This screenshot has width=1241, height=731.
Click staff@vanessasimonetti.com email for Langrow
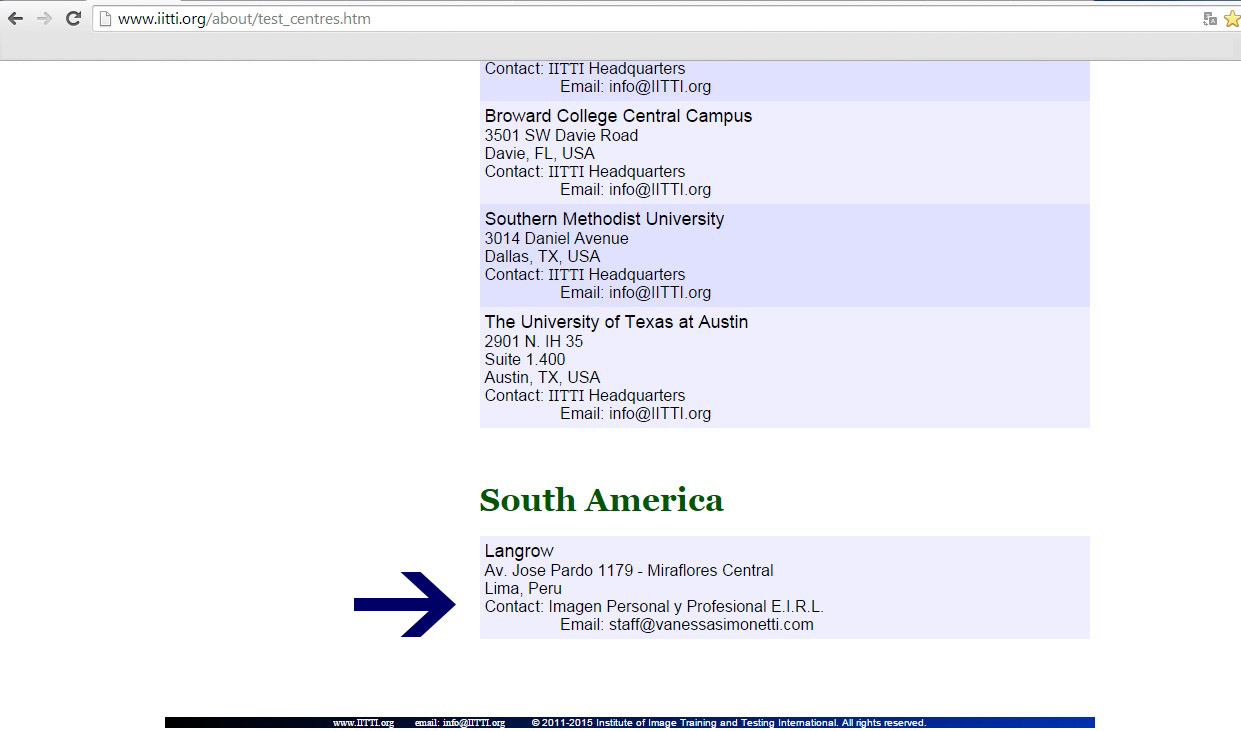coord(711,625)
